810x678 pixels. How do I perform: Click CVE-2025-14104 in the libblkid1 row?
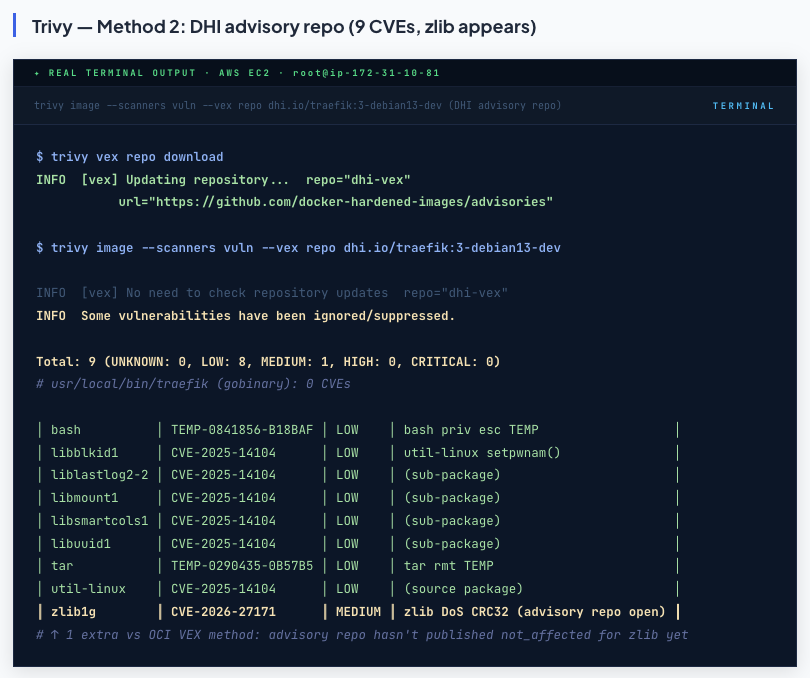[x=223, y=453]
